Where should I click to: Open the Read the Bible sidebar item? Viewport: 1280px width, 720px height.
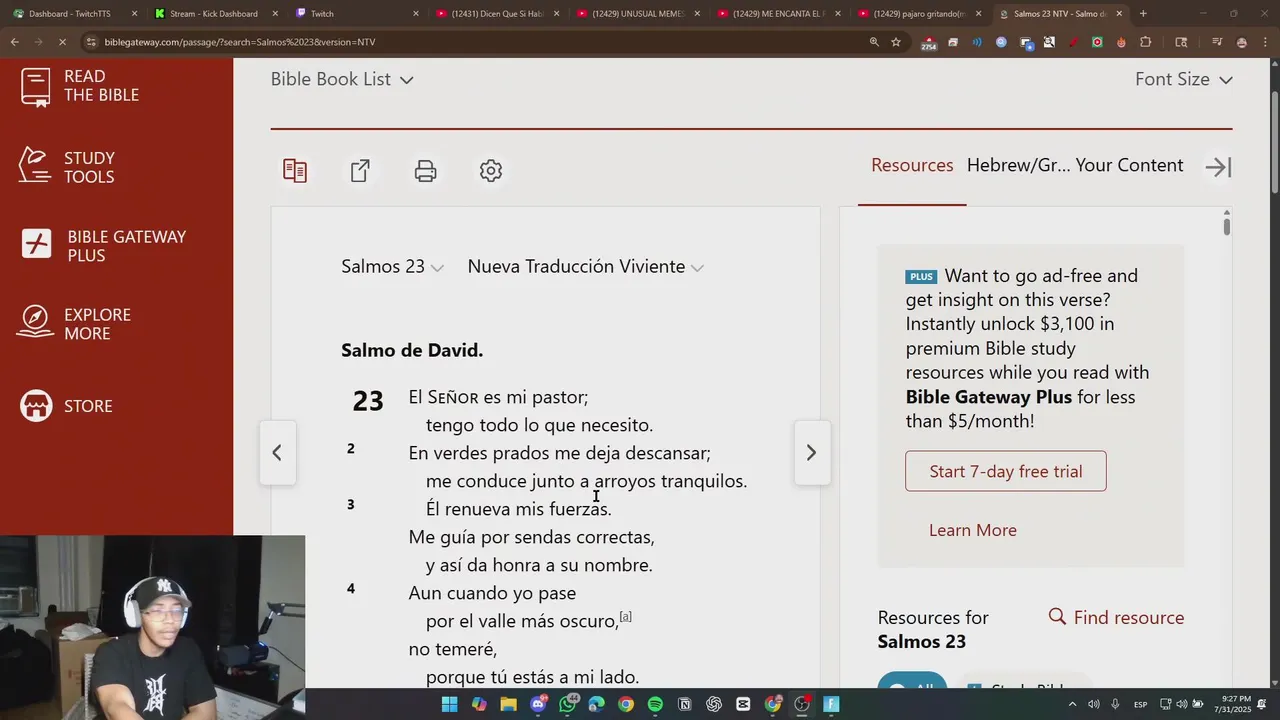pyautogui.click(x=80, y=86)
